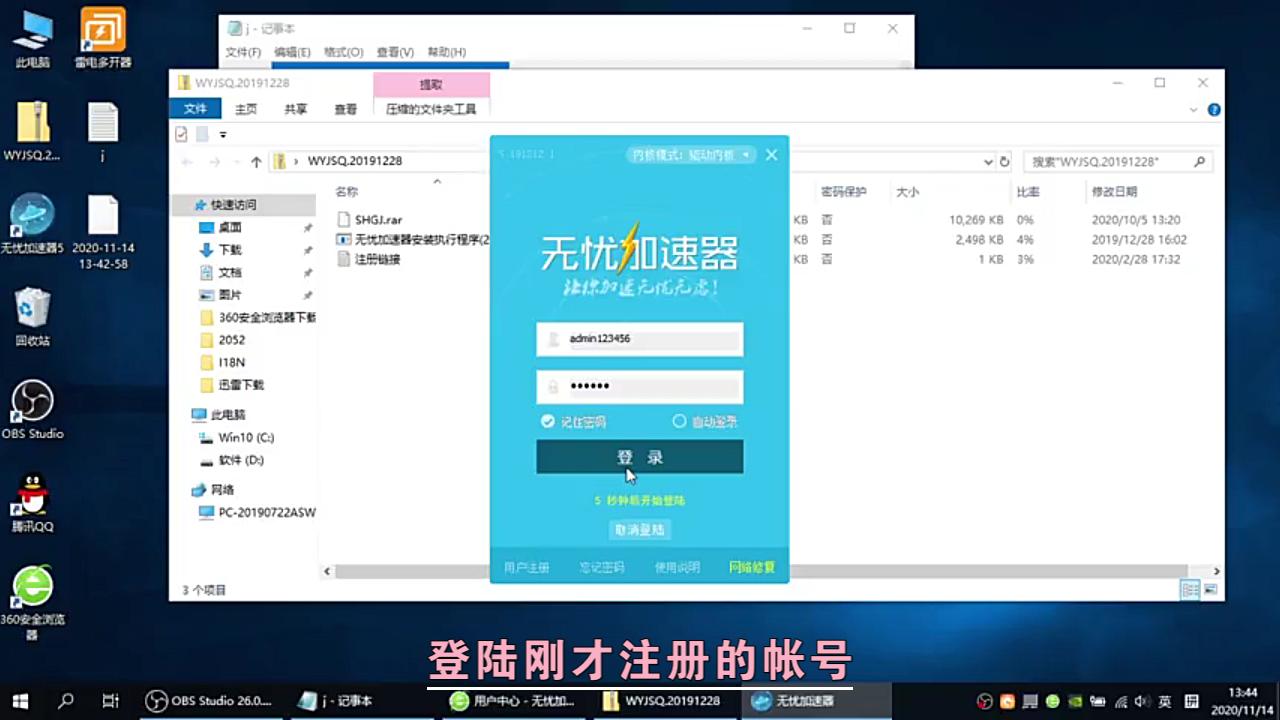Select the SHGJ.rar file
Image resolution: width=1280 pixels, height=720 pixels.
[x=378, y=220]
